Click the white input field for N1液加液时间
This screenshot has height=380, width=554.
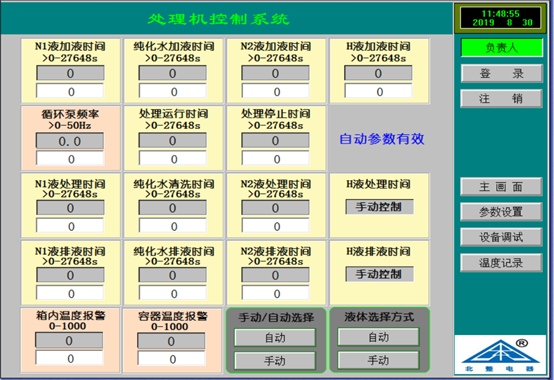click(x=70, y=91)
